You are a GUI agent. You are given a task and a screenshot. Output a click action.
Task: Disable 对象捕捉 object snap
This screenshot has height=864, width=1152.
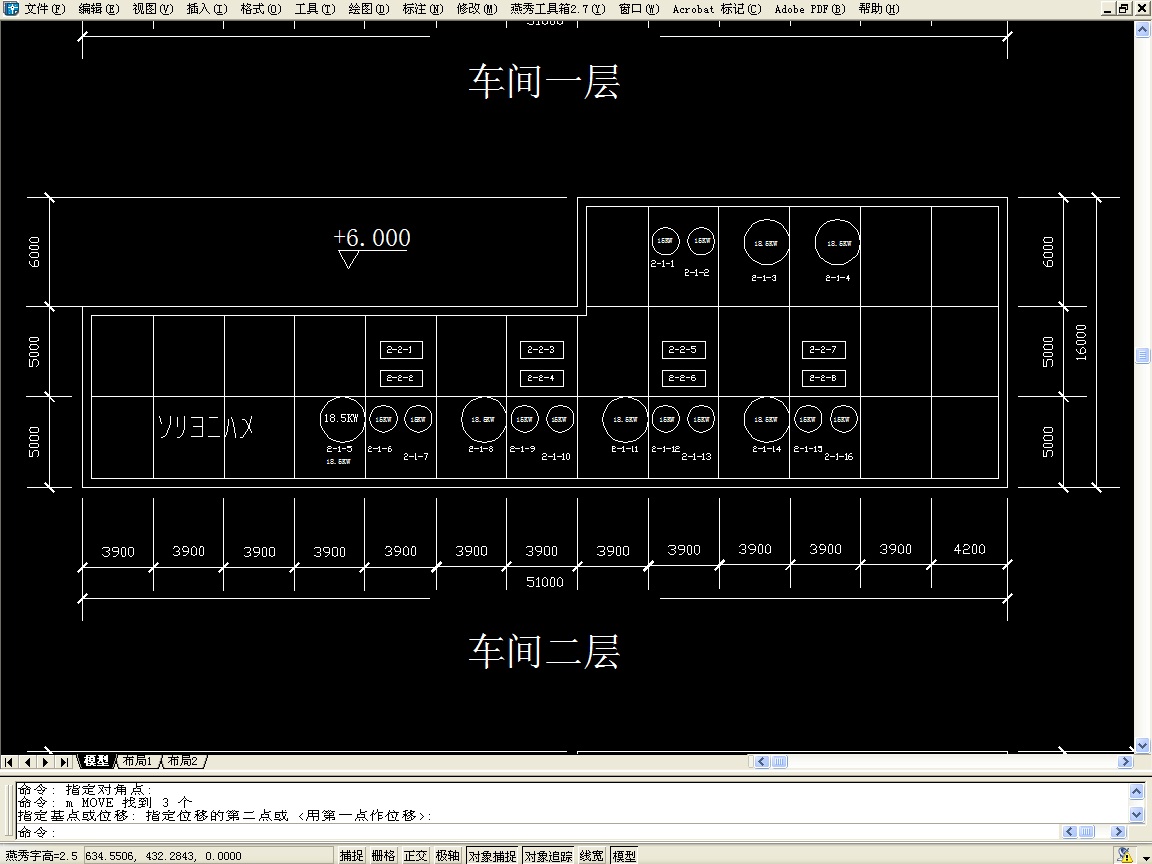click(492, 856)
